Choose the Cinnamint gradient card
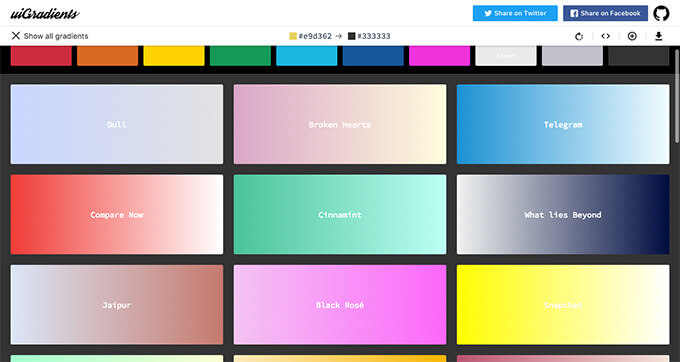Screen dimensions: 680x362 [340, 215]
